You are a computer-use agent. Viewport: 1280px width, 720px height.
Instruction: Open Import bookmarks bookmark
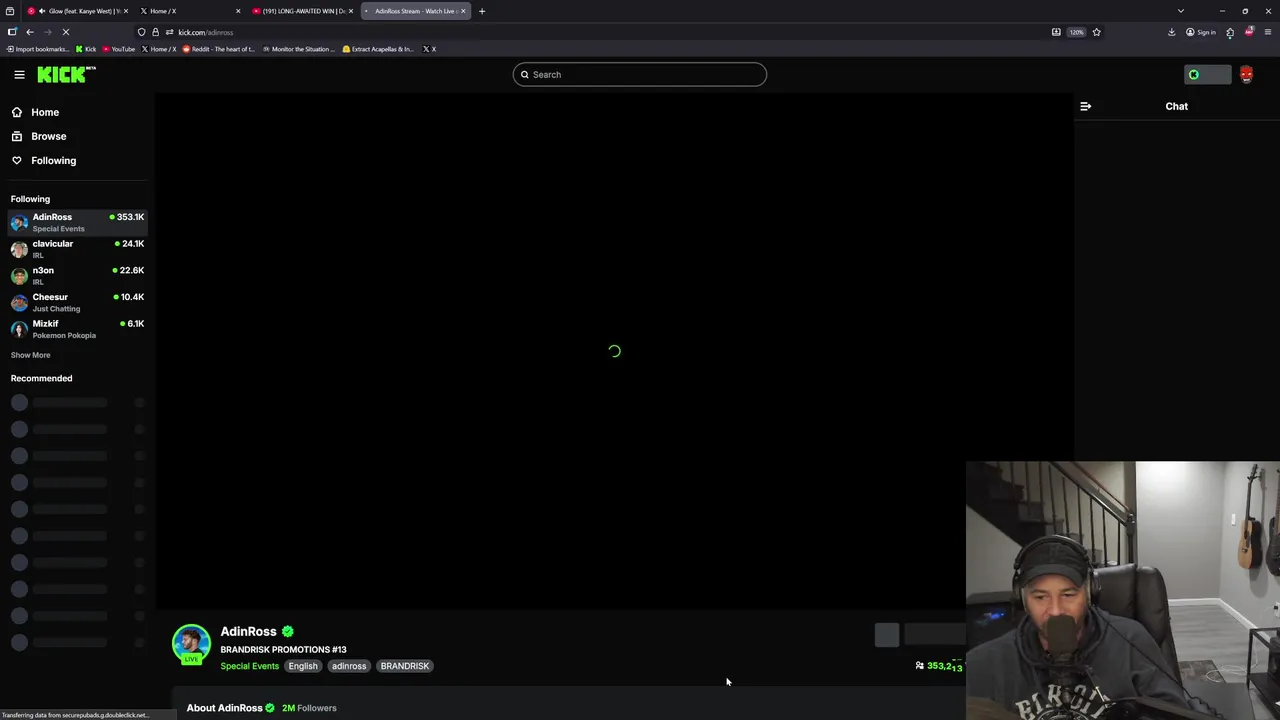pyautogui.click(x=36, y=49)
